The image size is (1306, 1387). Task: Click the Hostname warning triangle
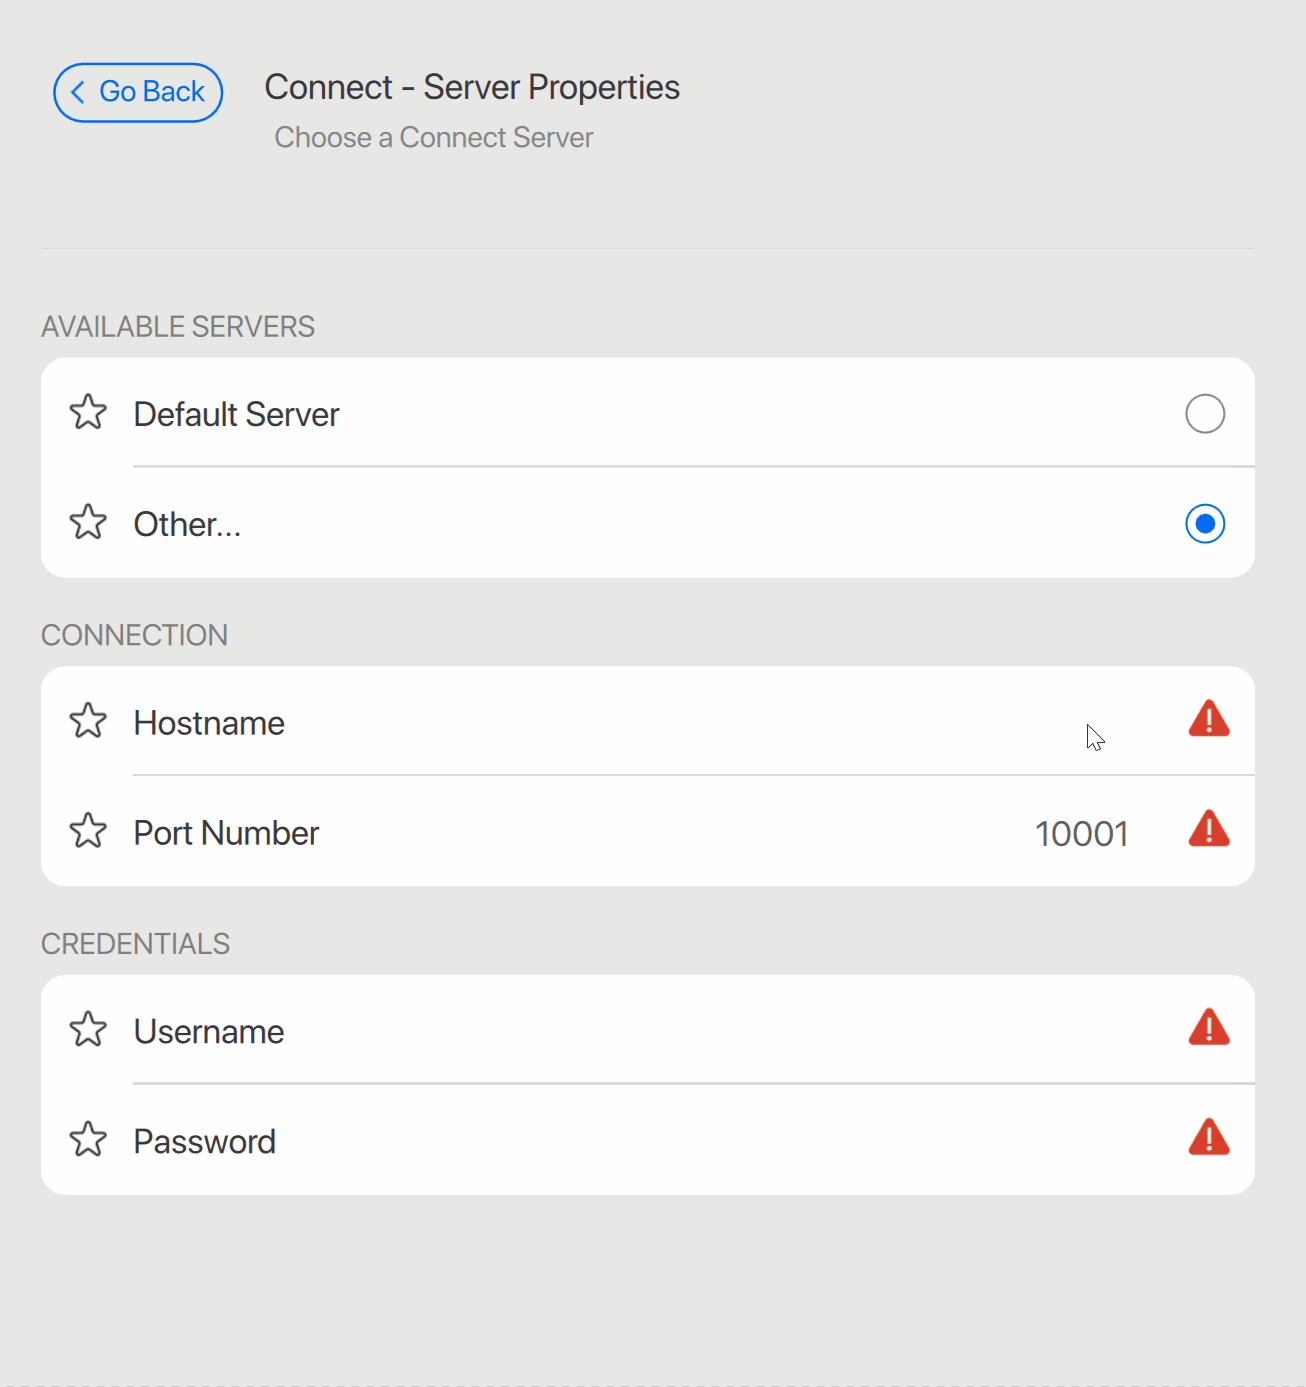tap(1208, 719)
